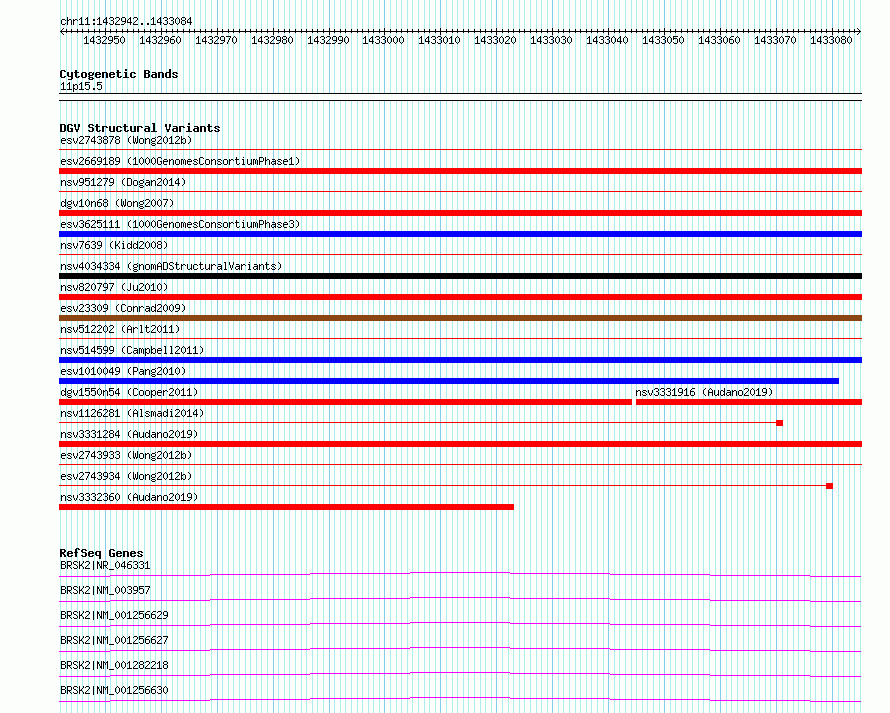This screenshot has width=890, height=713.
Task: Open transcript BRSK2|NM_003957
Action: click(105, 590)
